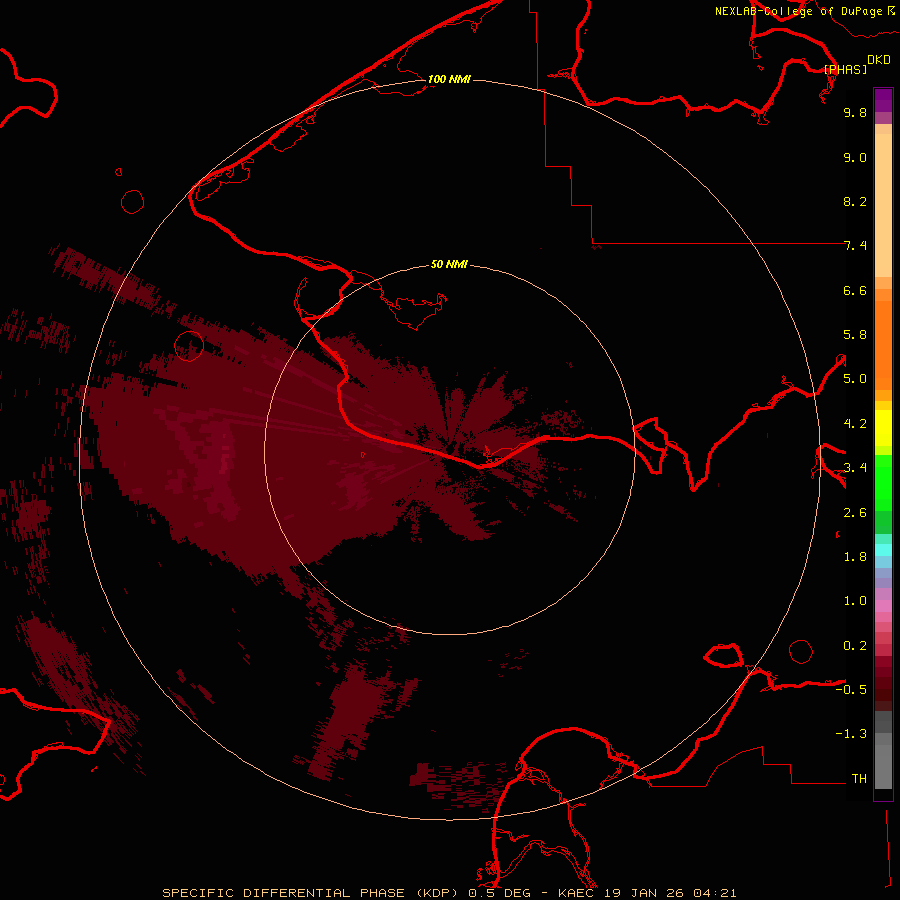Click the 19 JAN 26 date text
Screen dimensions: 900x900
click(643, 893)
